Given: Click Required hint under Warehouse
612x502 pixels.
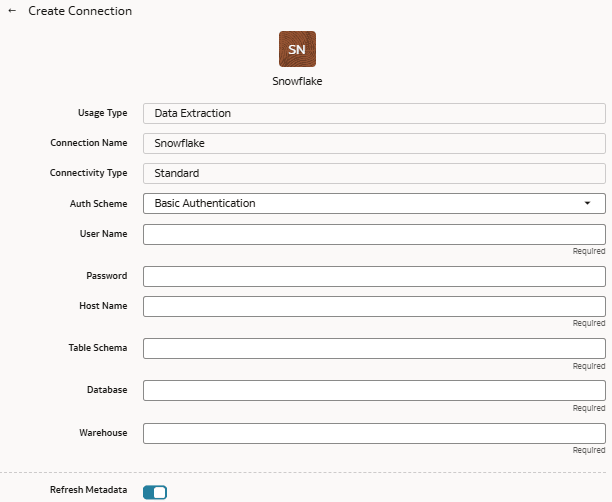Looking at the screenshot, I should [589, 450].
